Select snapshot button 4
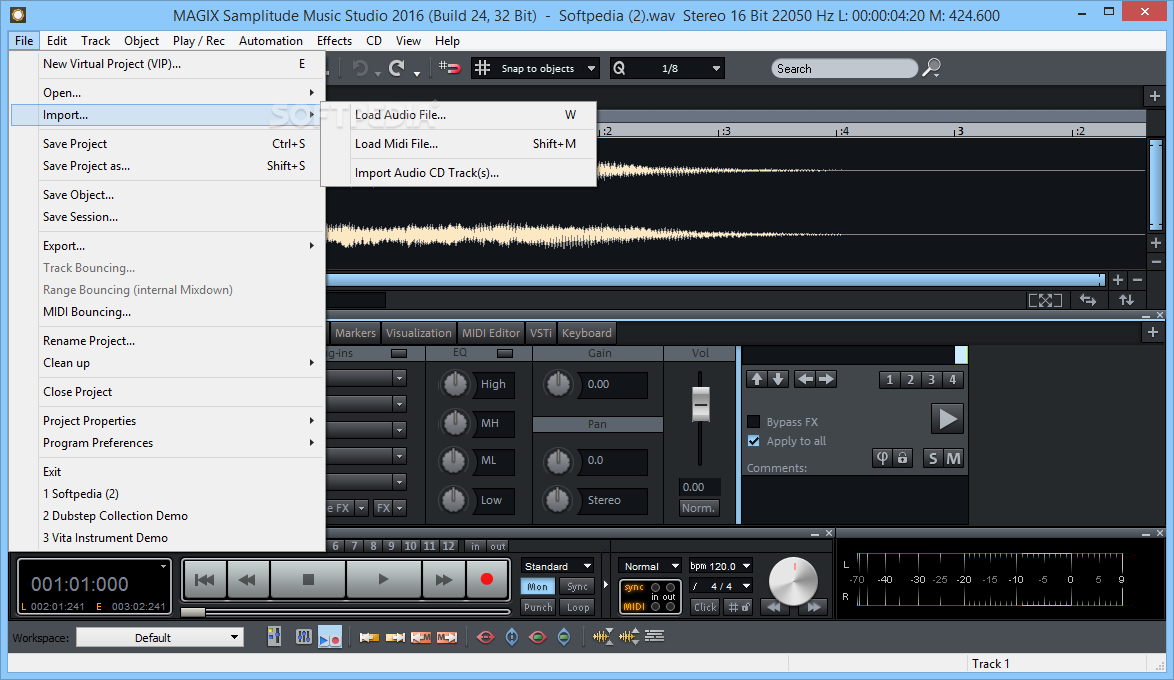Screen dimensions: 1174x680 (952, 379)
